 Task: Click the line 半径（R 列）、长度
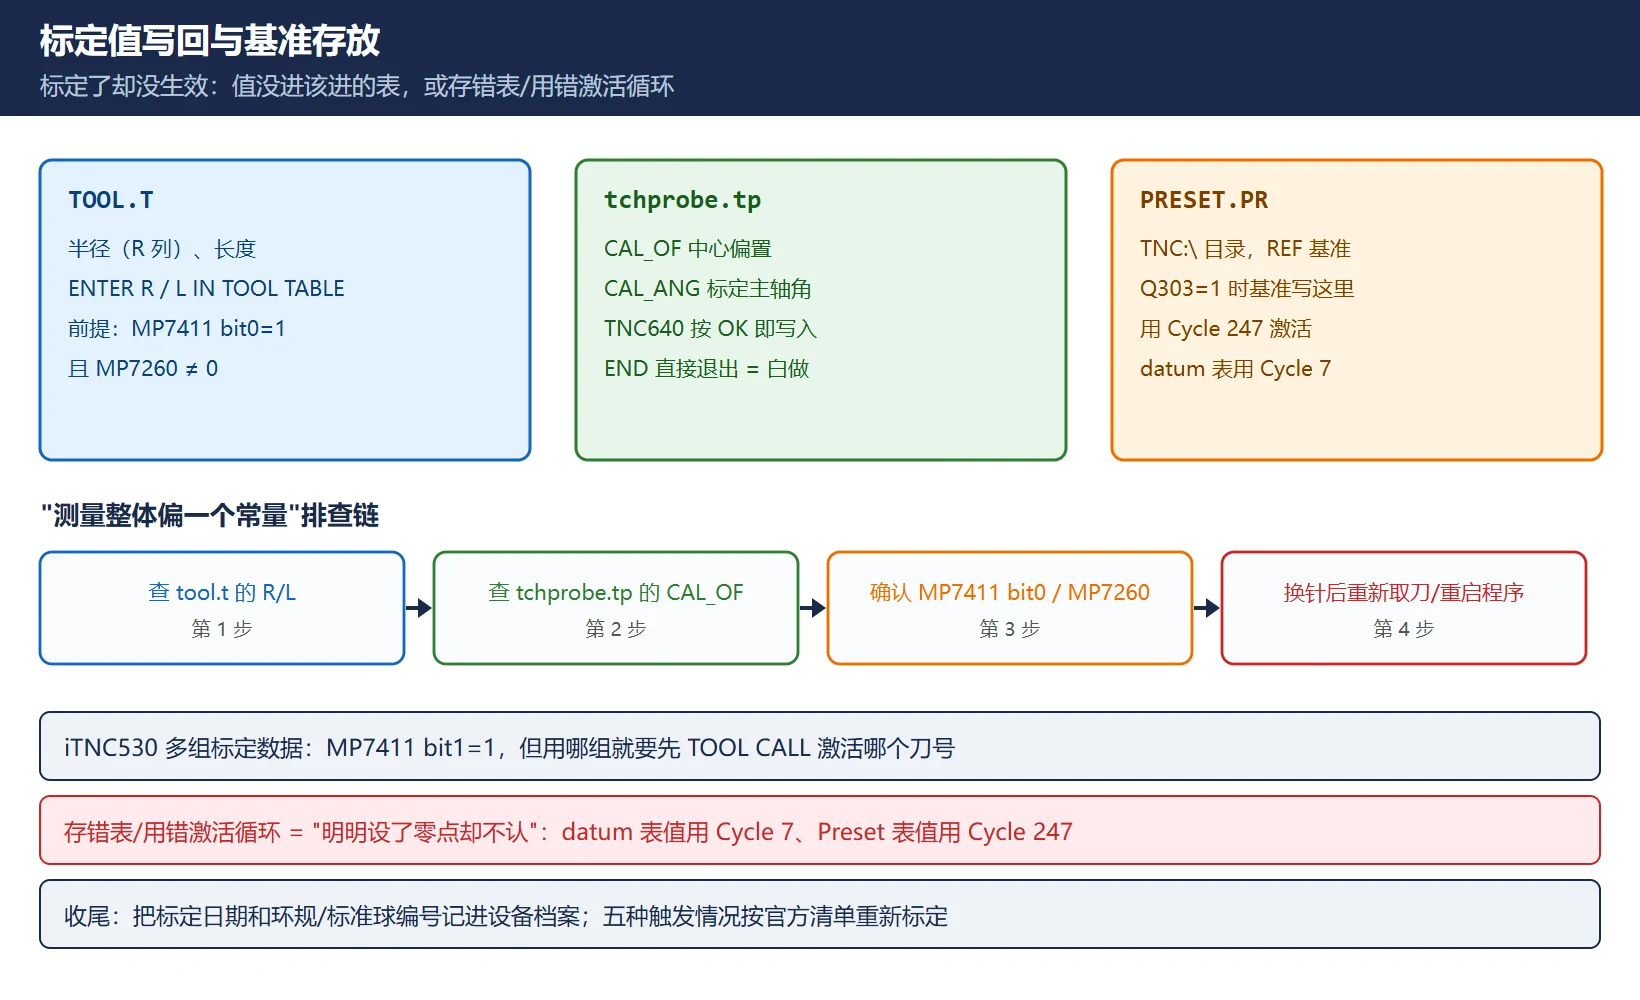tap(162, 249)
